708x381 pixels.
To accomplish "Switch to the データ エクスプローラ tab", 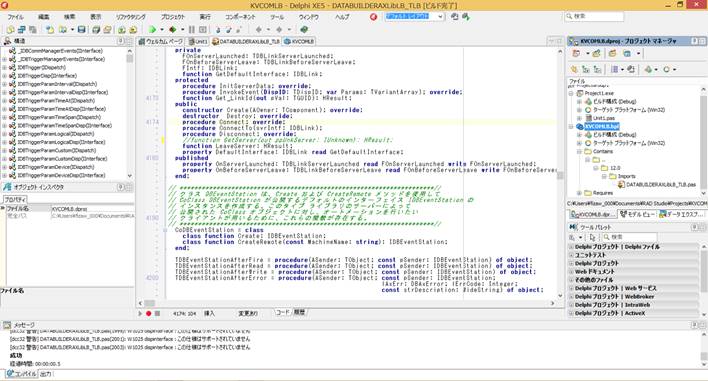I will 681,214.
